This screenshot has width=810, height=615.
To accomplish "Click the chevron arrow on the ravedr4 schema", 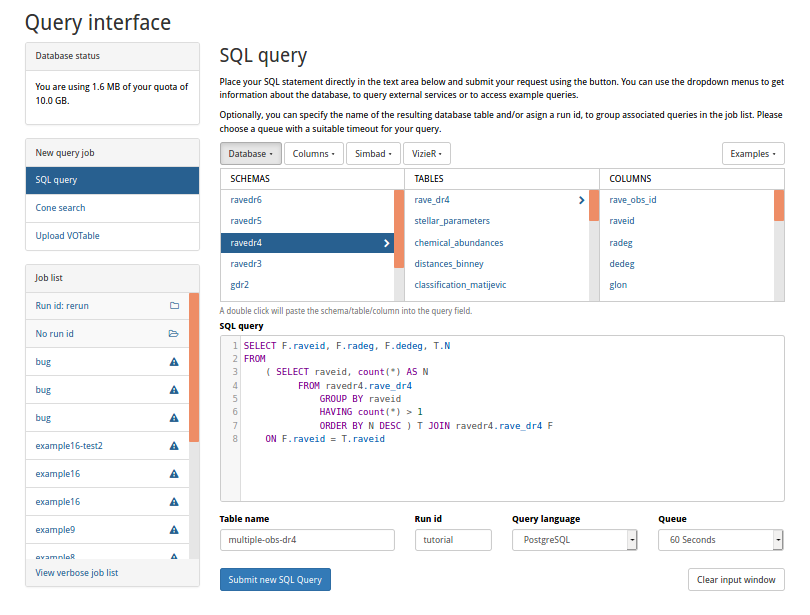I will coord(387,243).
